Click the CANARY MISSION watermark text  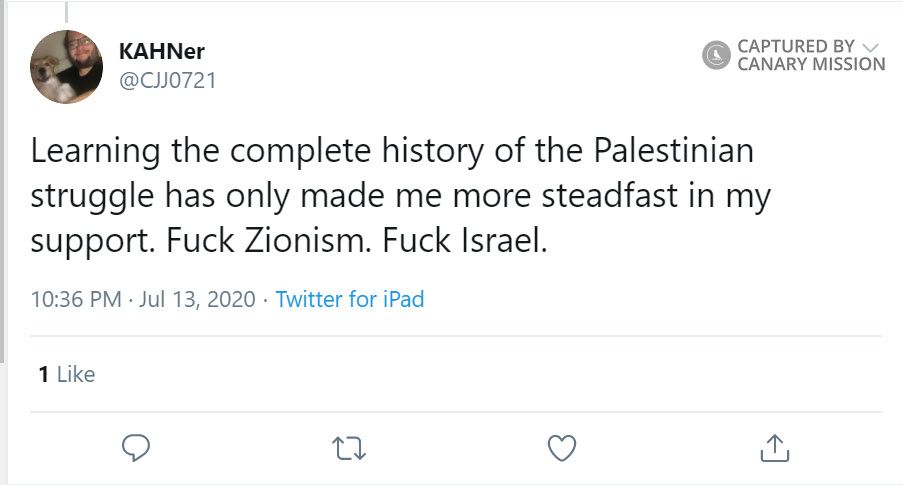[810, 64]
